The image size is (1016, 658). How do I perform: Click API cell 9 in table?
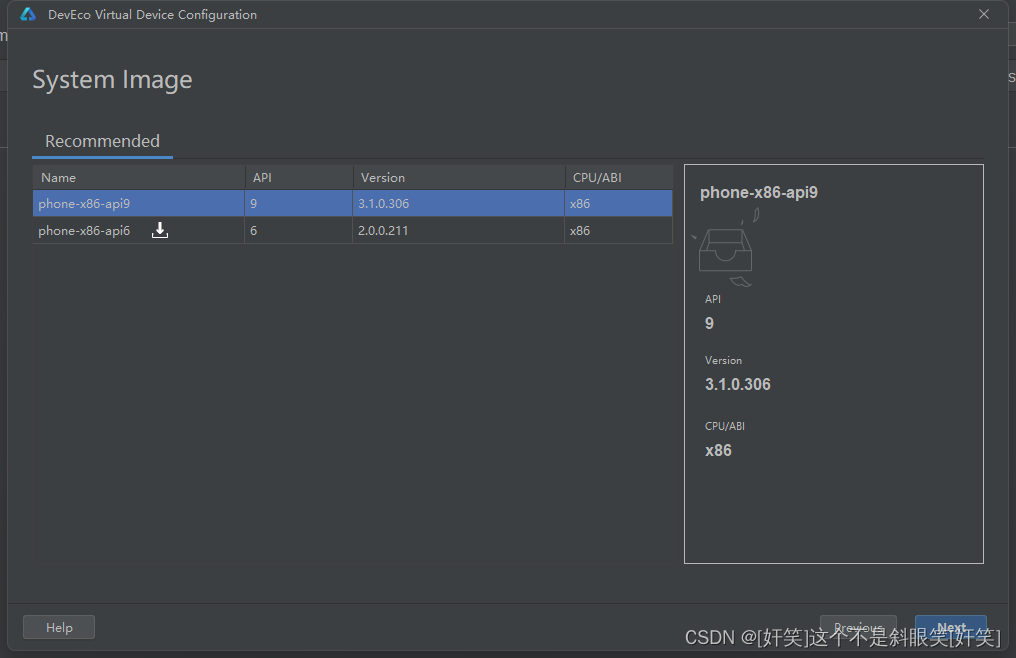(299, 204)
